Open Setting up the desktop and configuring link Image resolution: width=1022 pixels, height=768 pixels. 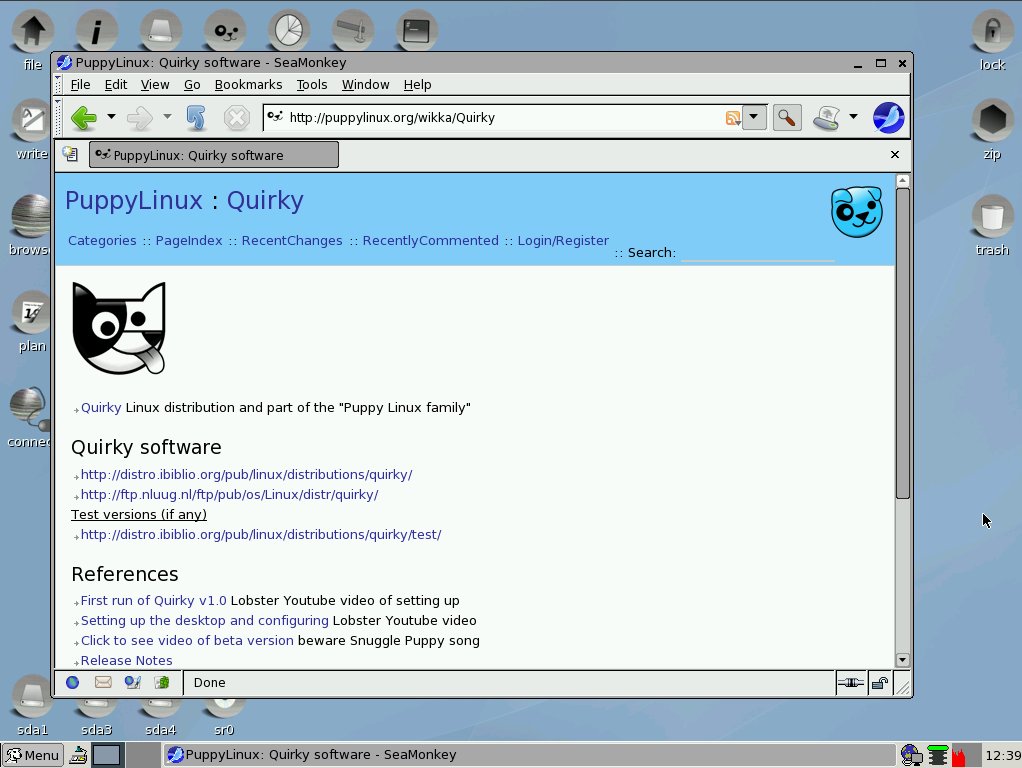[205, 621]
